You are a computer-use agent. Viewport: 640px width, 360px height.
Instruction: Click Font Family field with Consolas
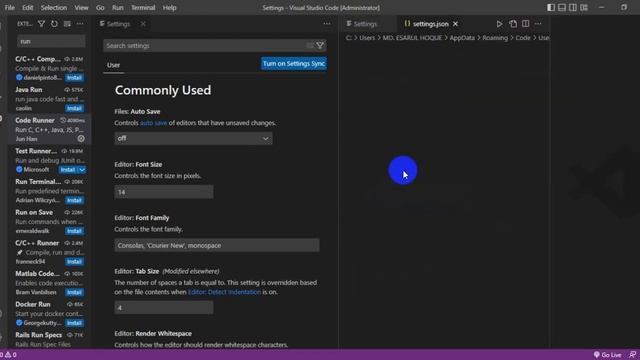[217, 245]
